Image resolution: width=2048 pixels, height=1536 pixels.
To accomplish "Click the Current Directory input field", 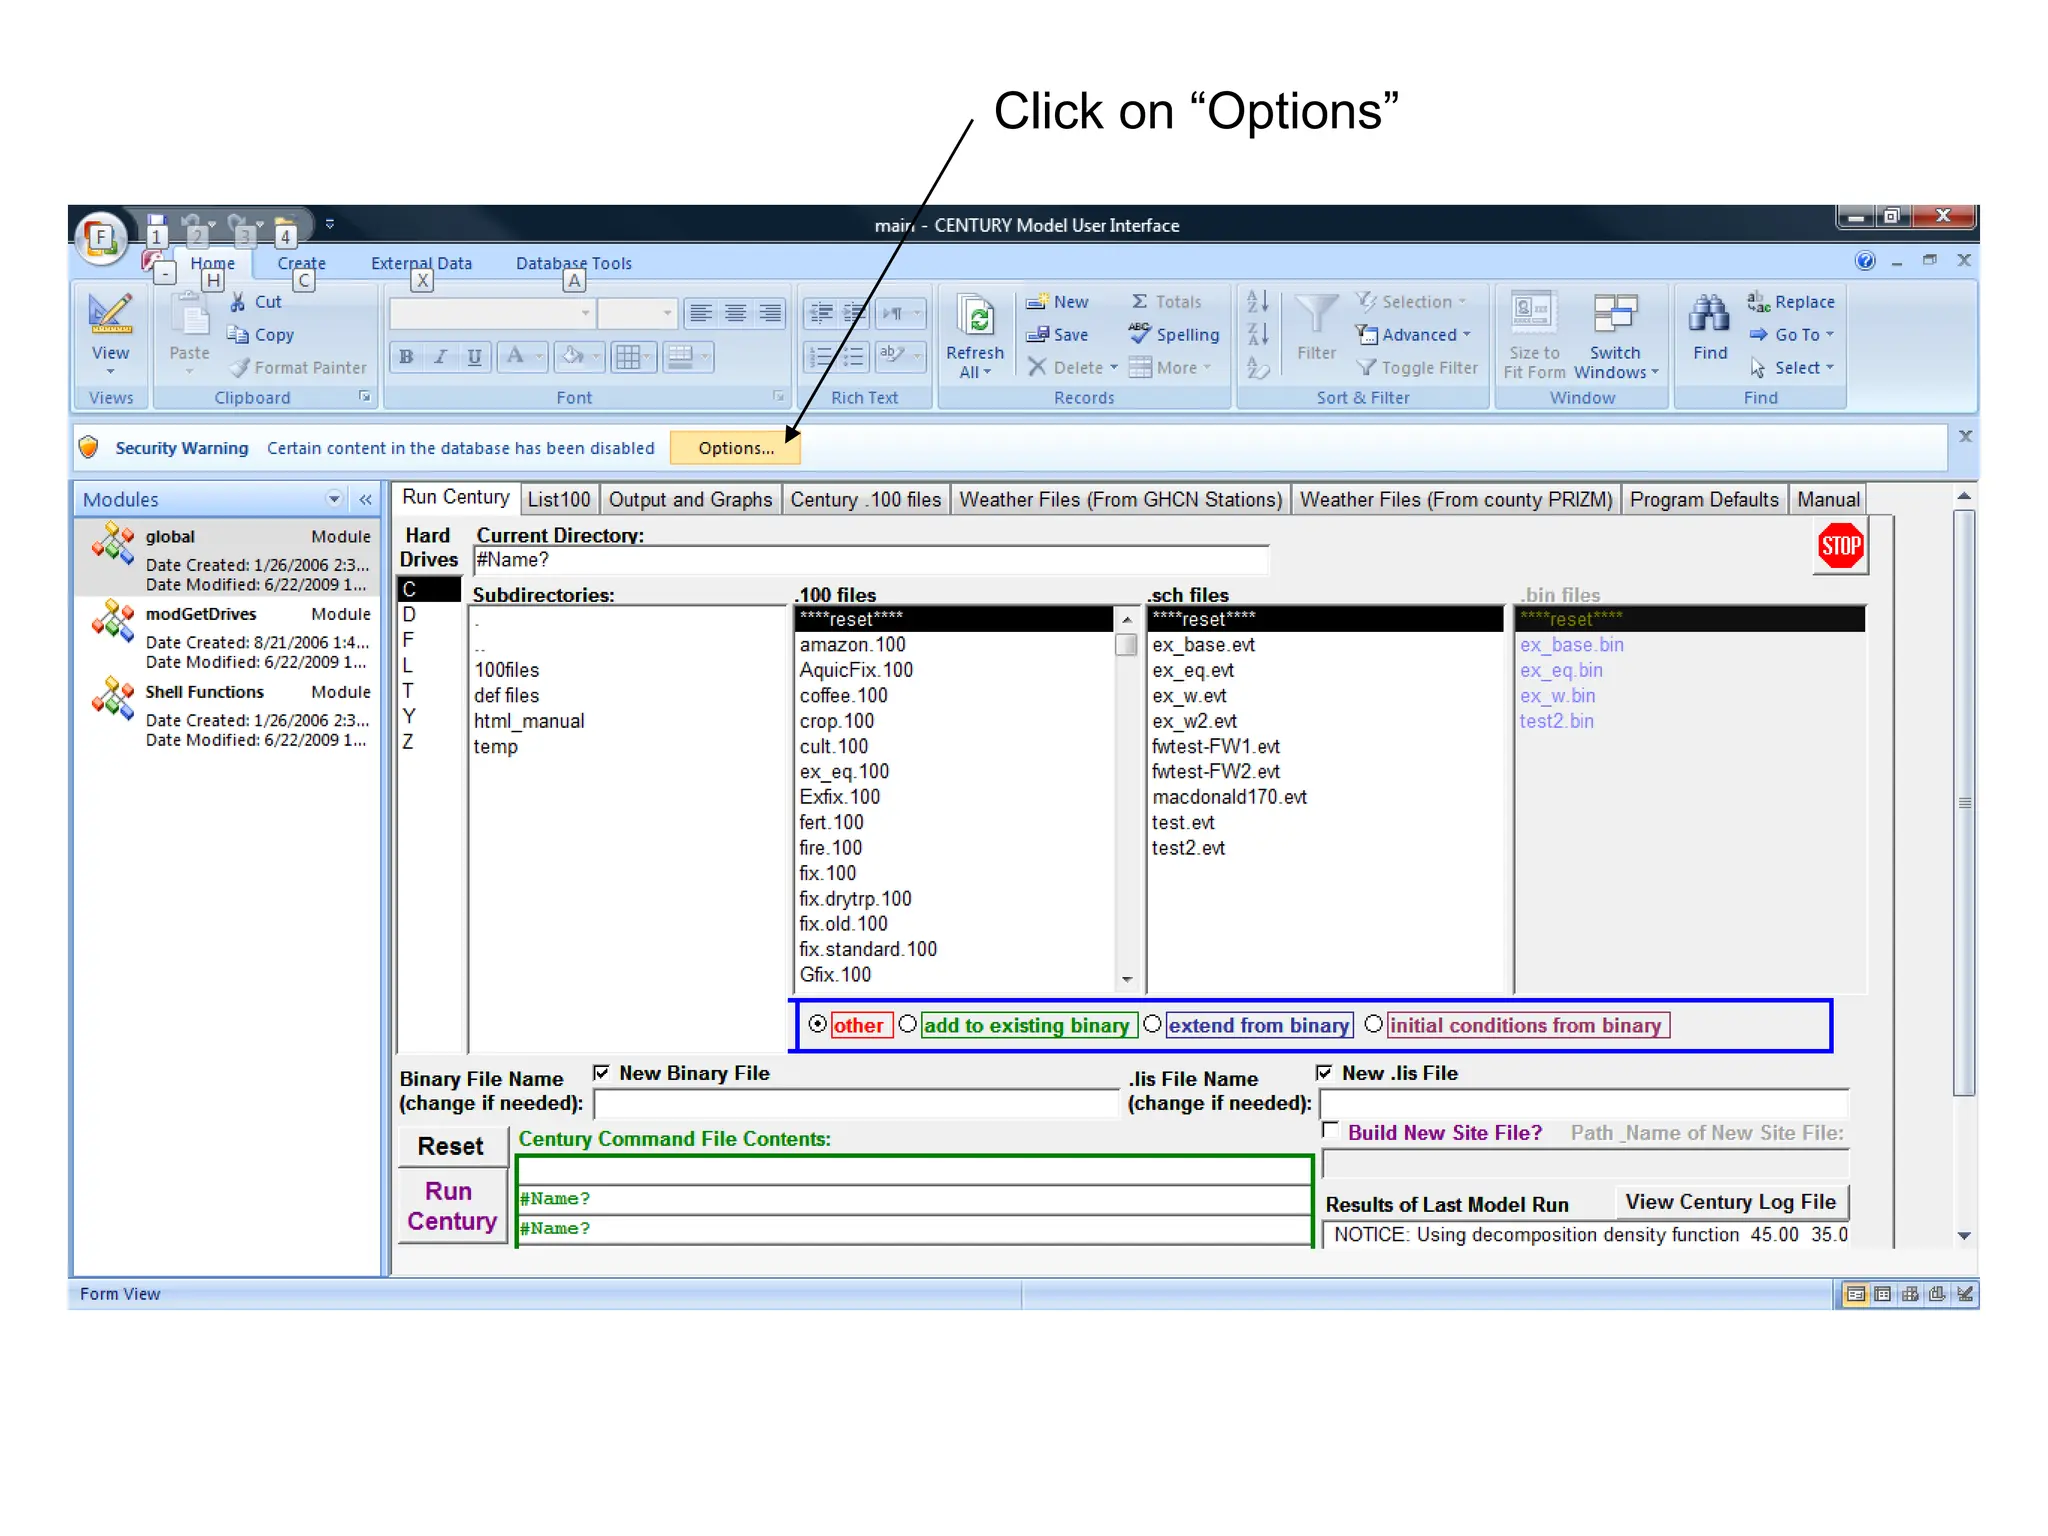I will point(870,560).
